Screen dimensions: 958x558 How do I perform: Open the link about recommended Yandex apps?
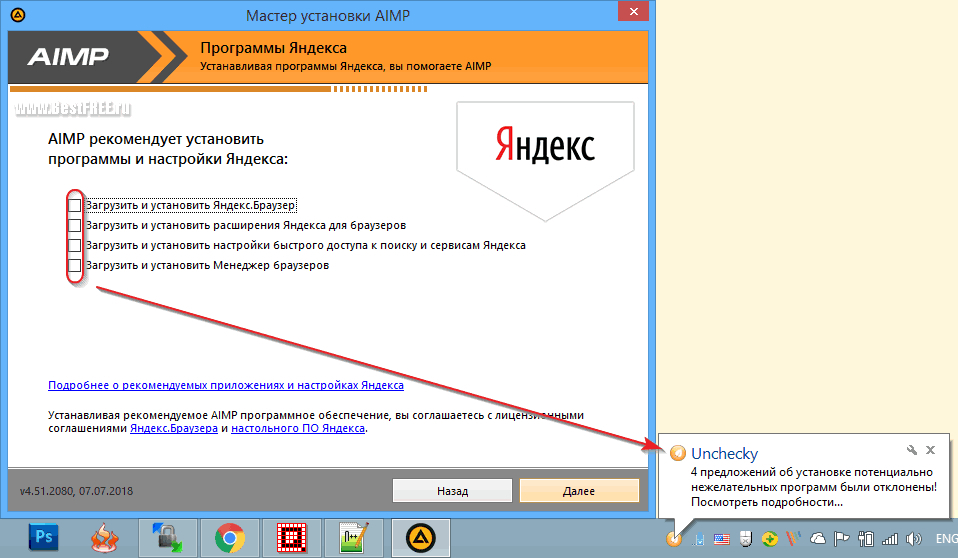point(225,385)
